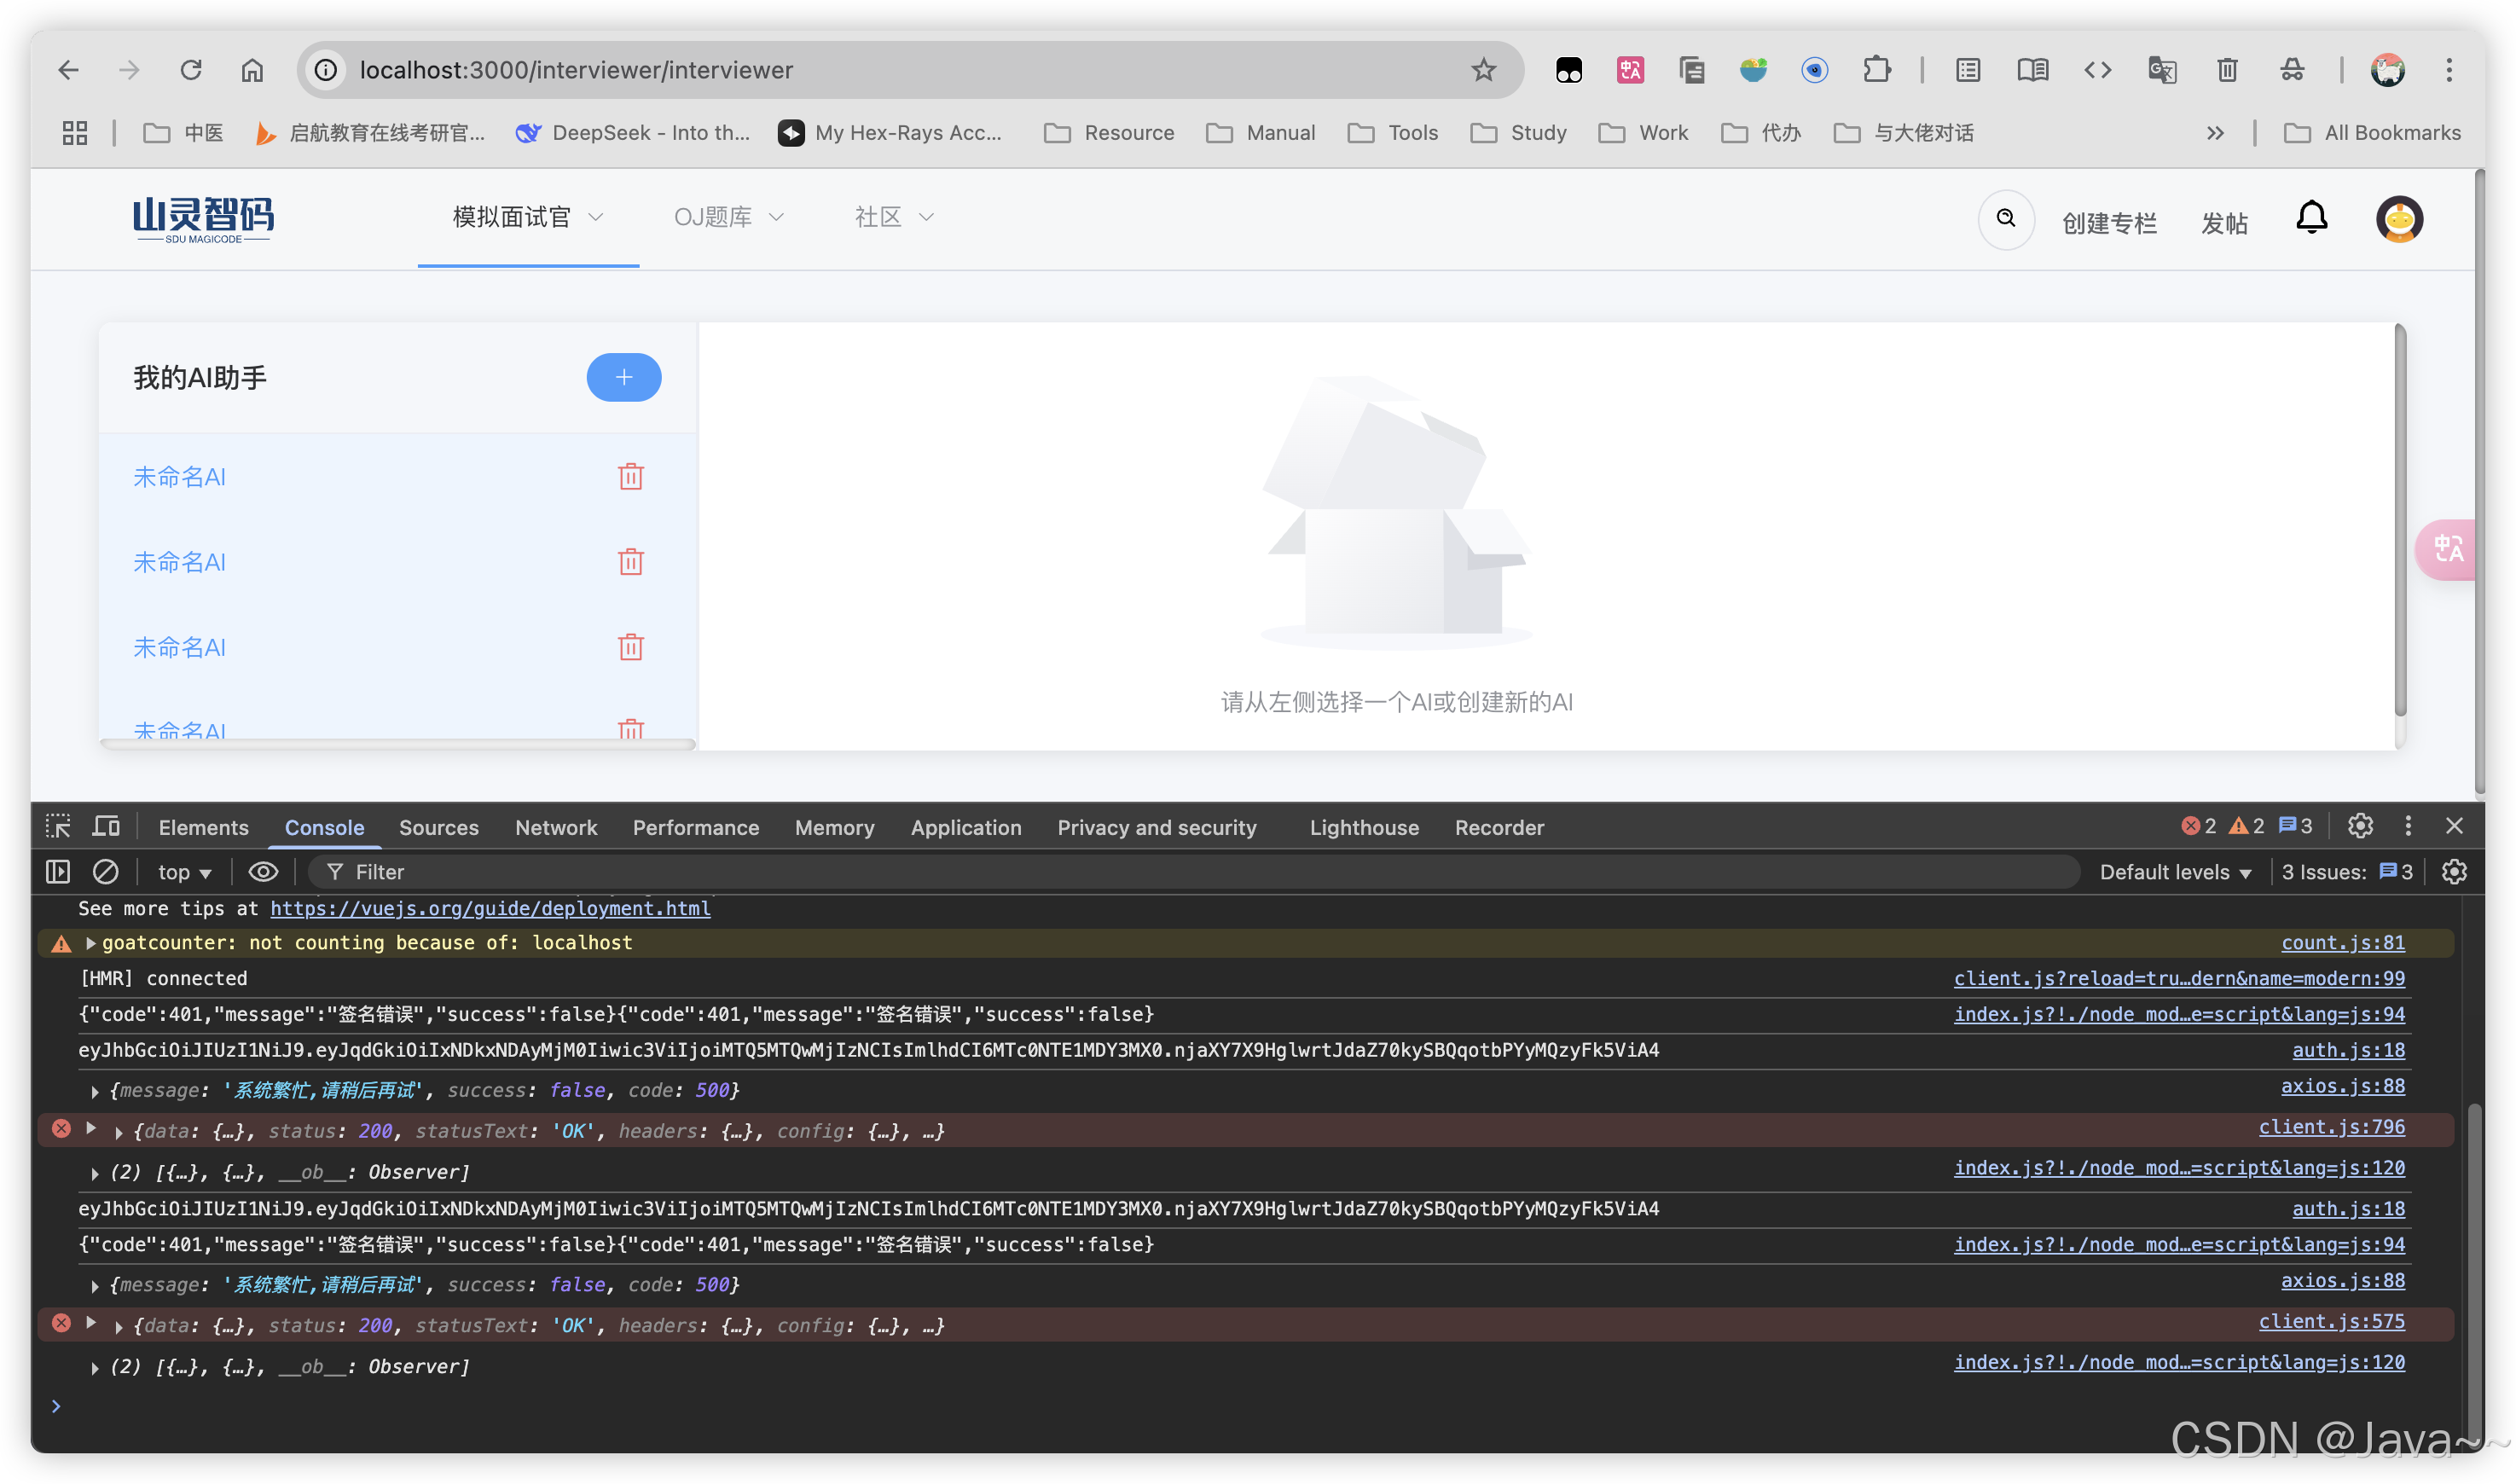Image resolution: width=2516 pixels, height=1484 pixels.
Task: Click the blue plus button to add AI assistant
Action: click(x=623, y=377)
